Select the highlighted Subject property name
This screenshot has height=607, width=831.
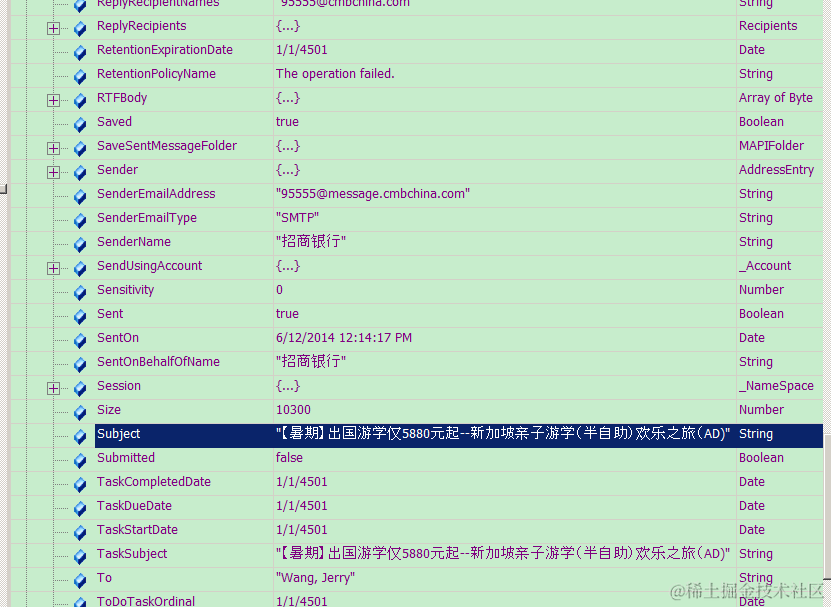click(118, 434)
